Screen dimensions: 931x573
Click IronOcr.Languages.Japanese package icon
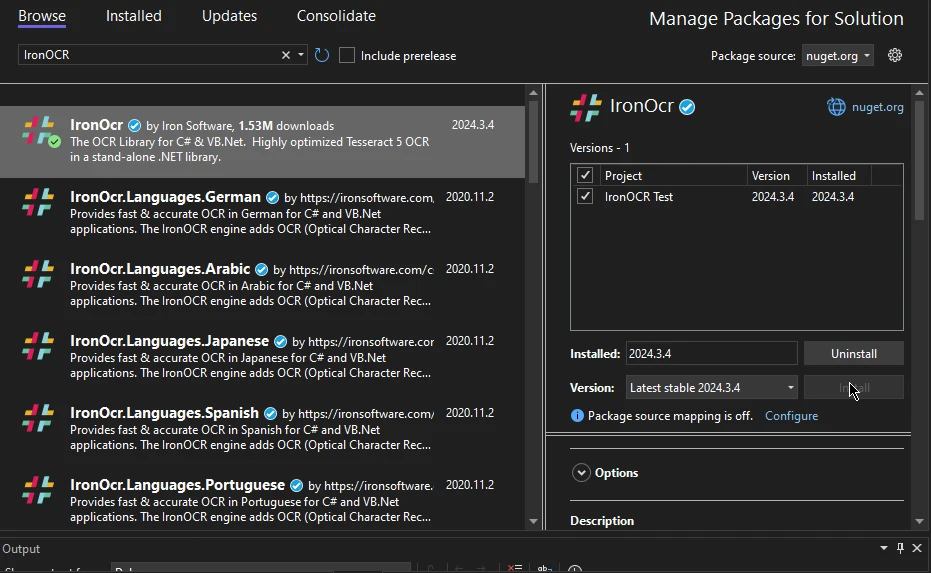click(38, 347)
